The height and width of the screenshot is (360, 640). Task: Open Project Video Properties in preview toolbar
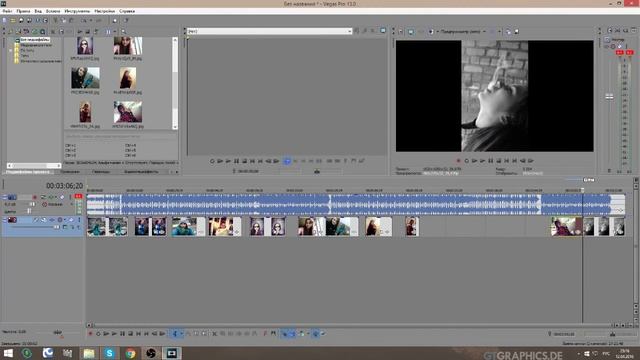[x=400, y=31]
